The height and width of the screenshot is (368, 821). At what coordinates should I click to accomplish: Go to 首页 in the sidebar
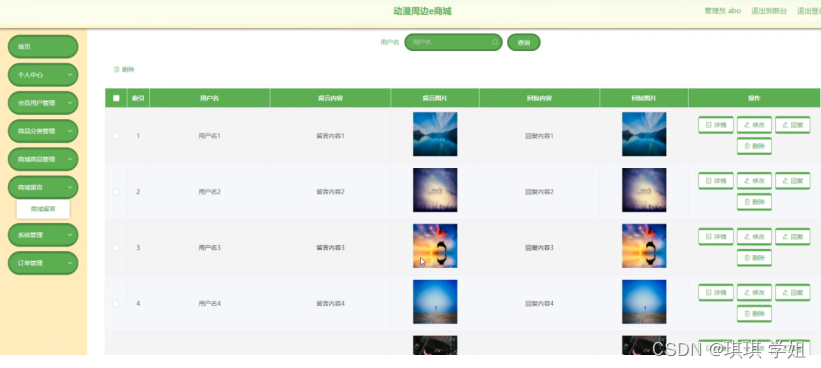[43, 47]
